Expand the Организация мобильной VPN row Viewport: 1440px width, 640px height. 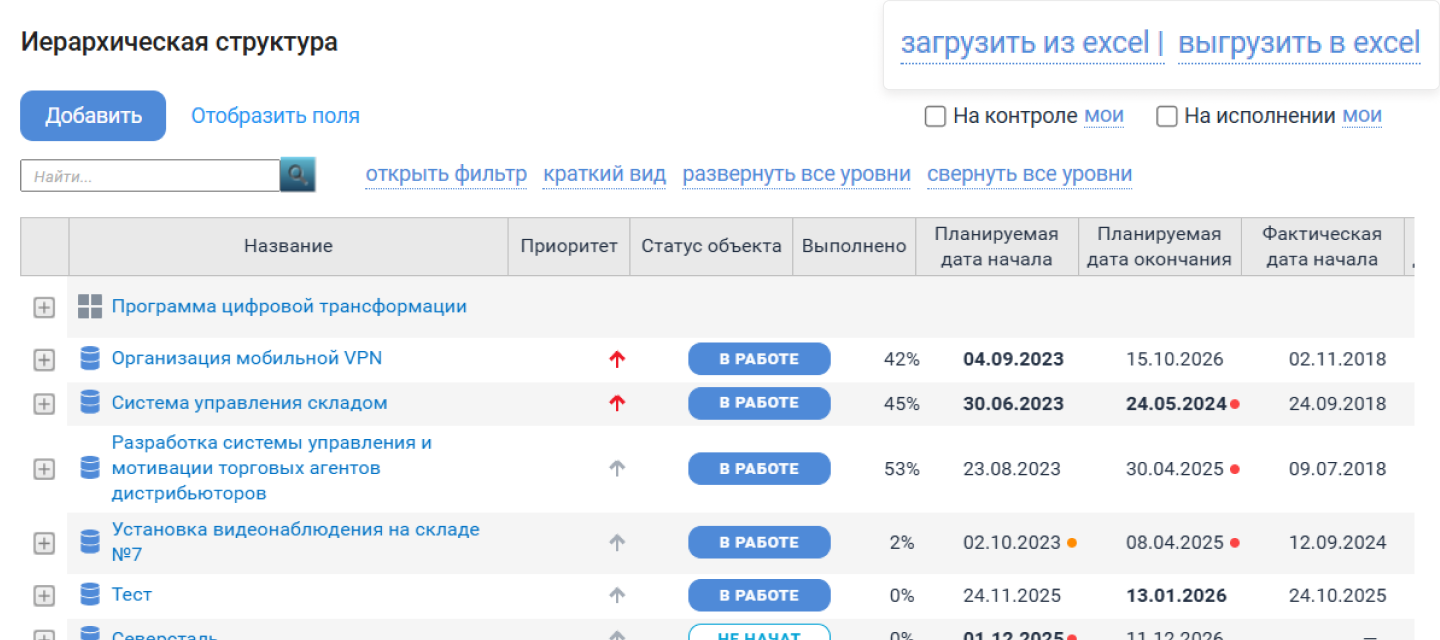(44, 360)
